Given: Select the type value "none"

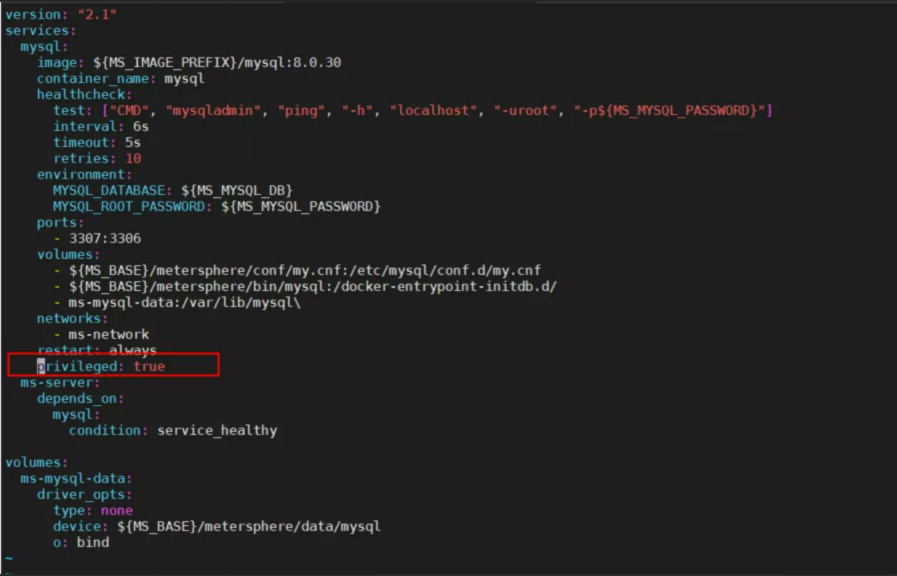Looking at the screenshot, I should (x=117, y=511).
